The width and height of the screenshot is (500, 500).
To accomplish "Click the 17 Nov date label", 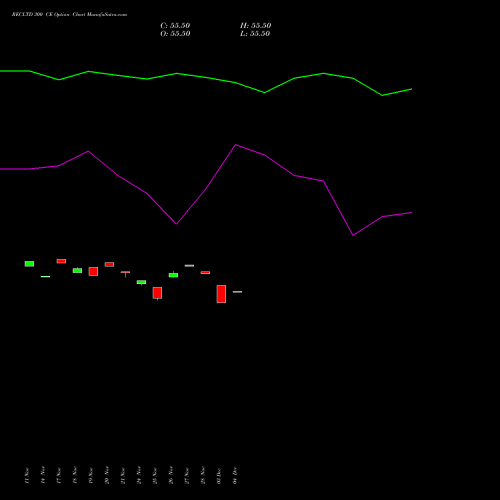I will pos(59,475).
